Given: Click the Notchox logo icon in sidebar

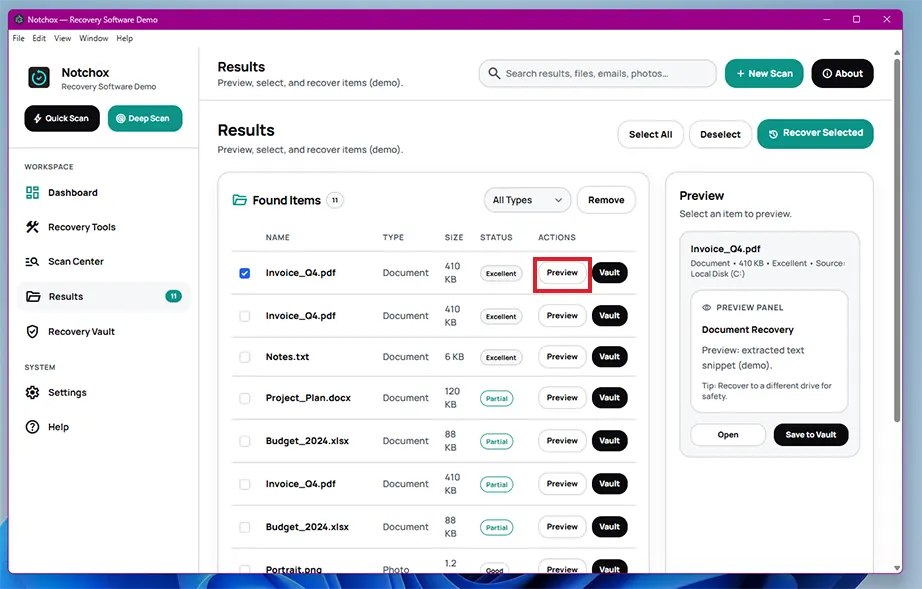Looking at the screenshot, I should tap(39, 78).
